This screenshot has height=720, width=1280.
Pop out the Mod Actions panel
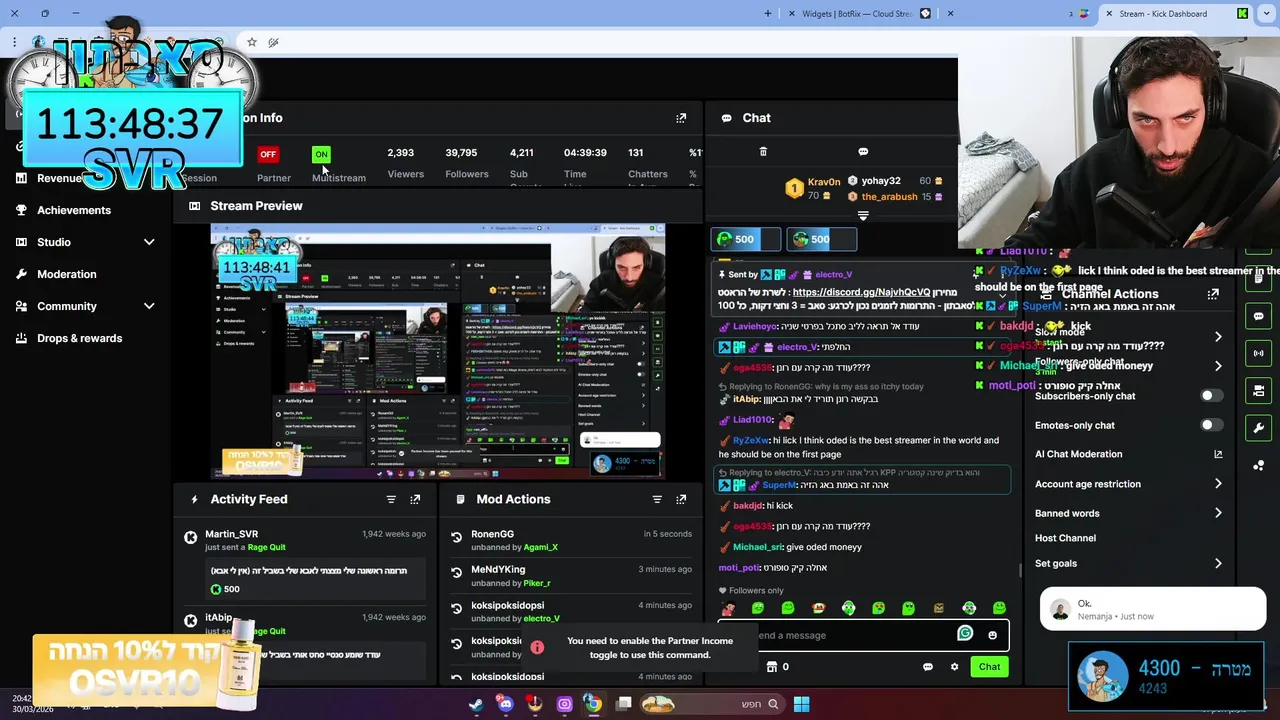click(x=681, y=499)
